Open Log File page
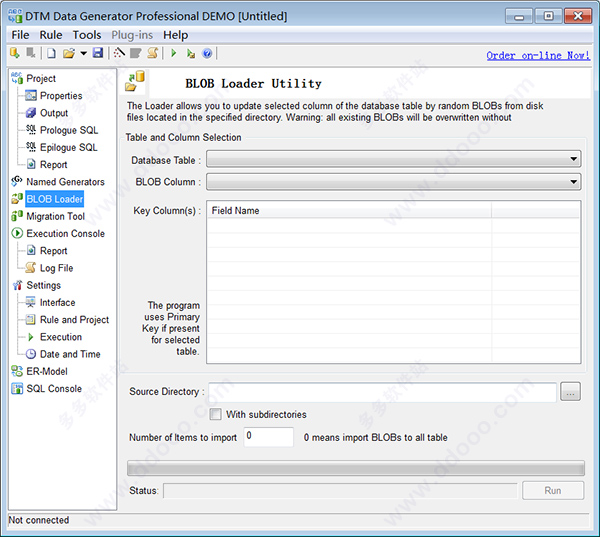This screenshot has width=600, height=537. click(x=57, y=268)
